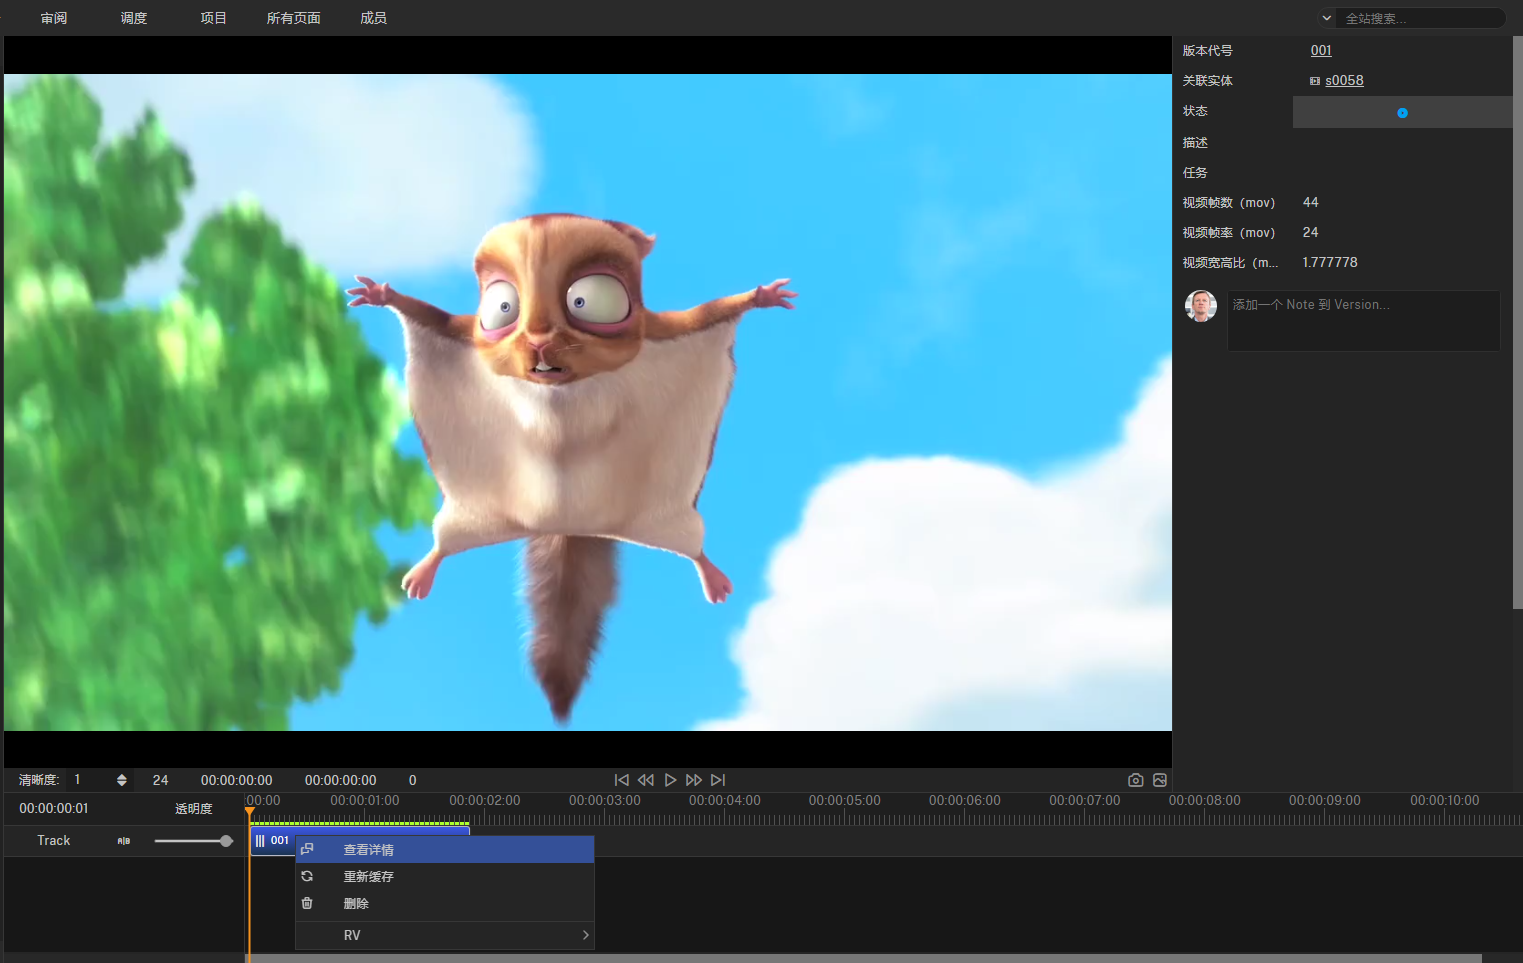
Task: Click the image icon beside the camera
Action: tap(1160, 780)
